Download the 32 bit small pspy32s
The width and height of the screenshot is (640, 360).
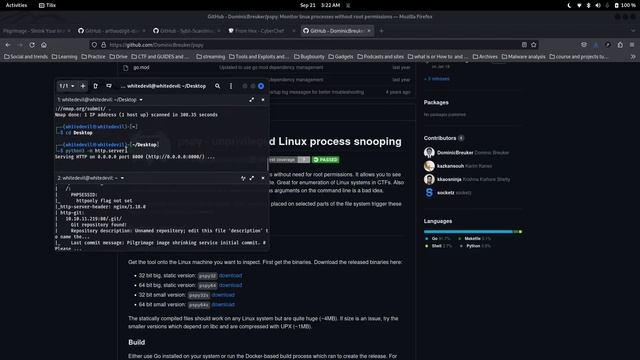coord(223,295)
